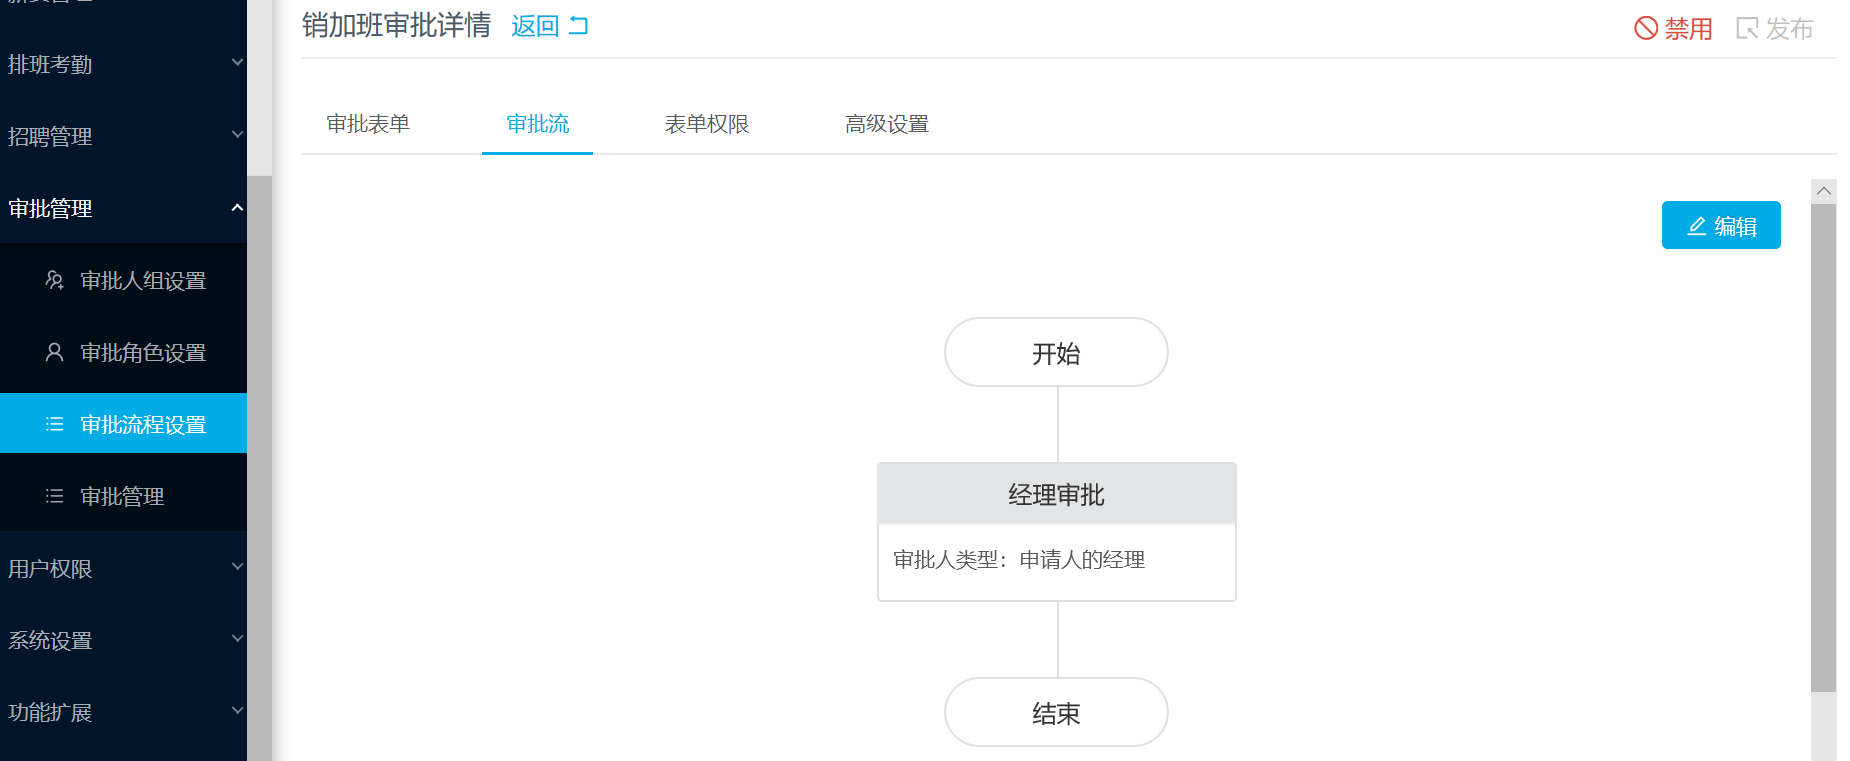Switch to the 审批表单 tab
This screenshot has height=761, width=1850.
(368, 124)
